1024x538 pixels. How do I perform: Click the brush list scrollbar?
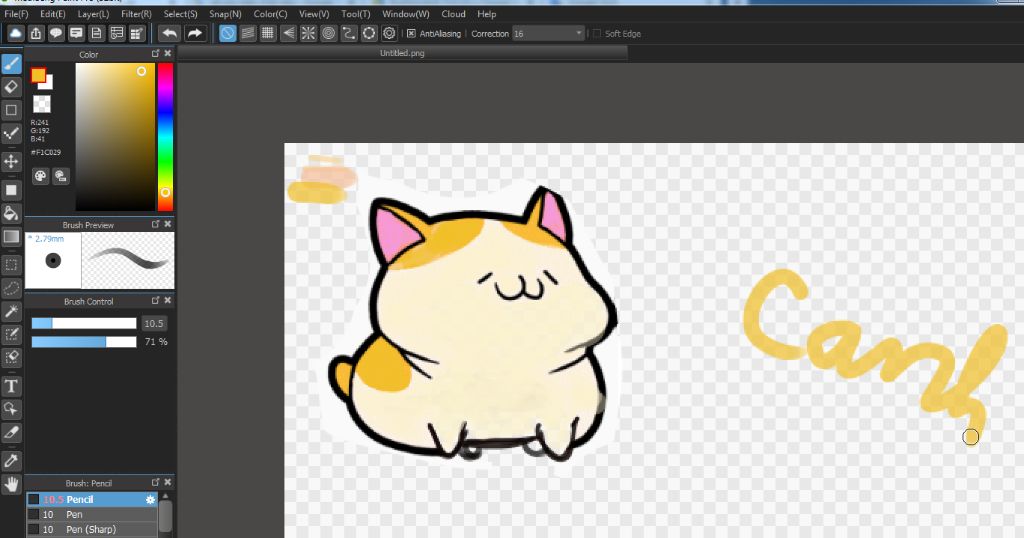point(166,516)
